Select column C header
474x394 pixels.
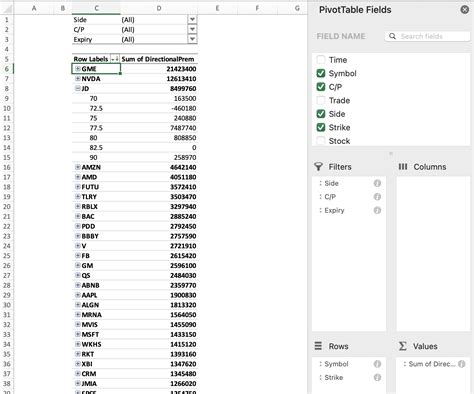(96, 8)
